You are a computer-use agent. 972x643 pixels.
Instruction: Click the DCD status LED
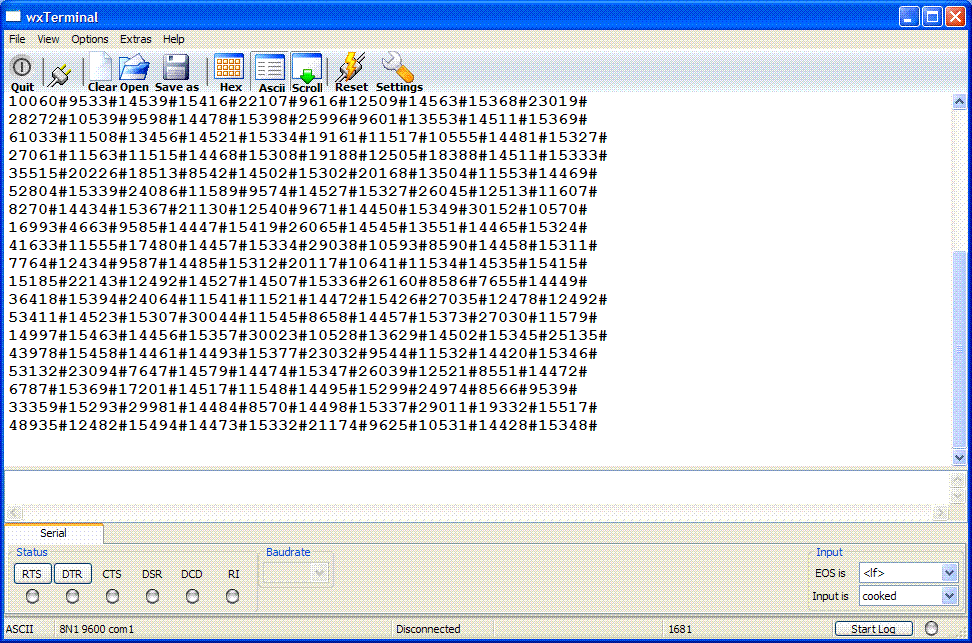[x=192, y=596]
